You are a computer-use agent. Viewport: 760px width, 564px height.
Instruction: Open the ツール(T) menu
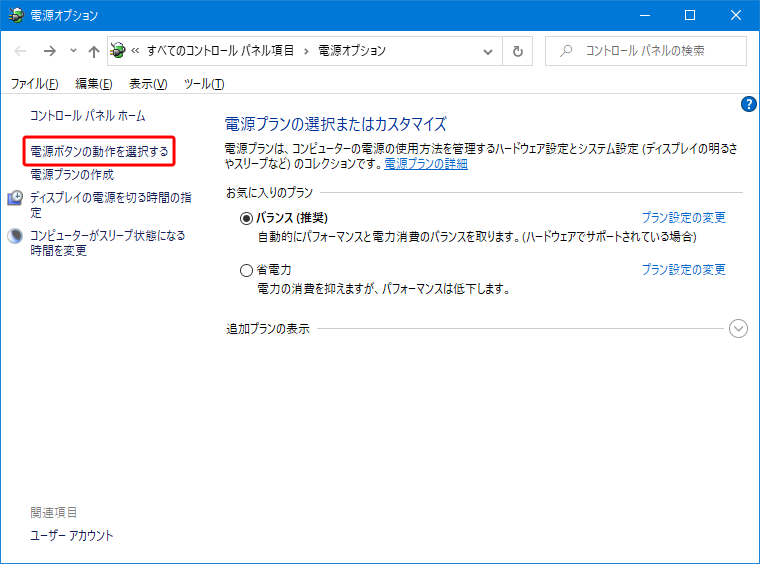coord(204,84)
